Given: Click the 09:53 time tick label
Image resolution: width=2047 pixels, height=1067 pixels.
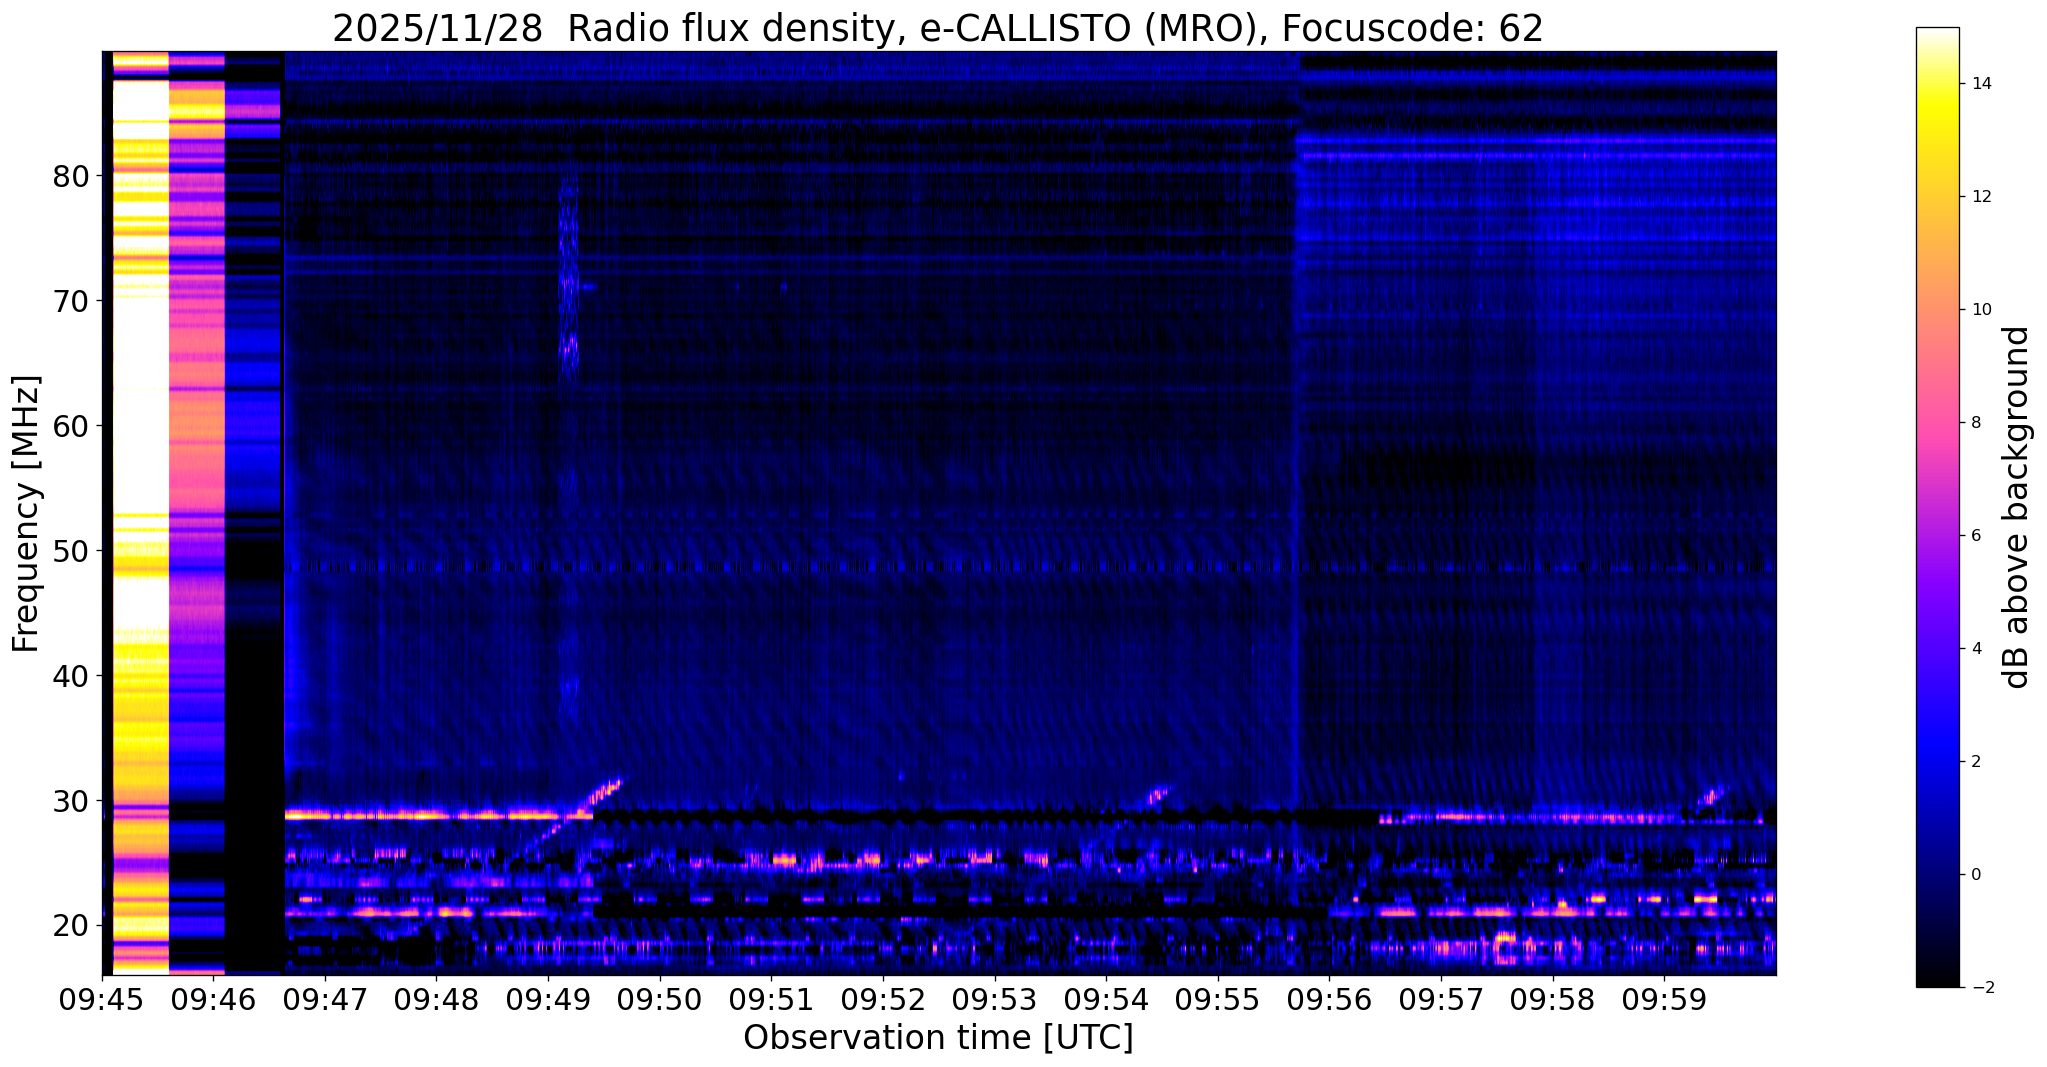Looking at the screenshot, I should (x=995, y=998).
